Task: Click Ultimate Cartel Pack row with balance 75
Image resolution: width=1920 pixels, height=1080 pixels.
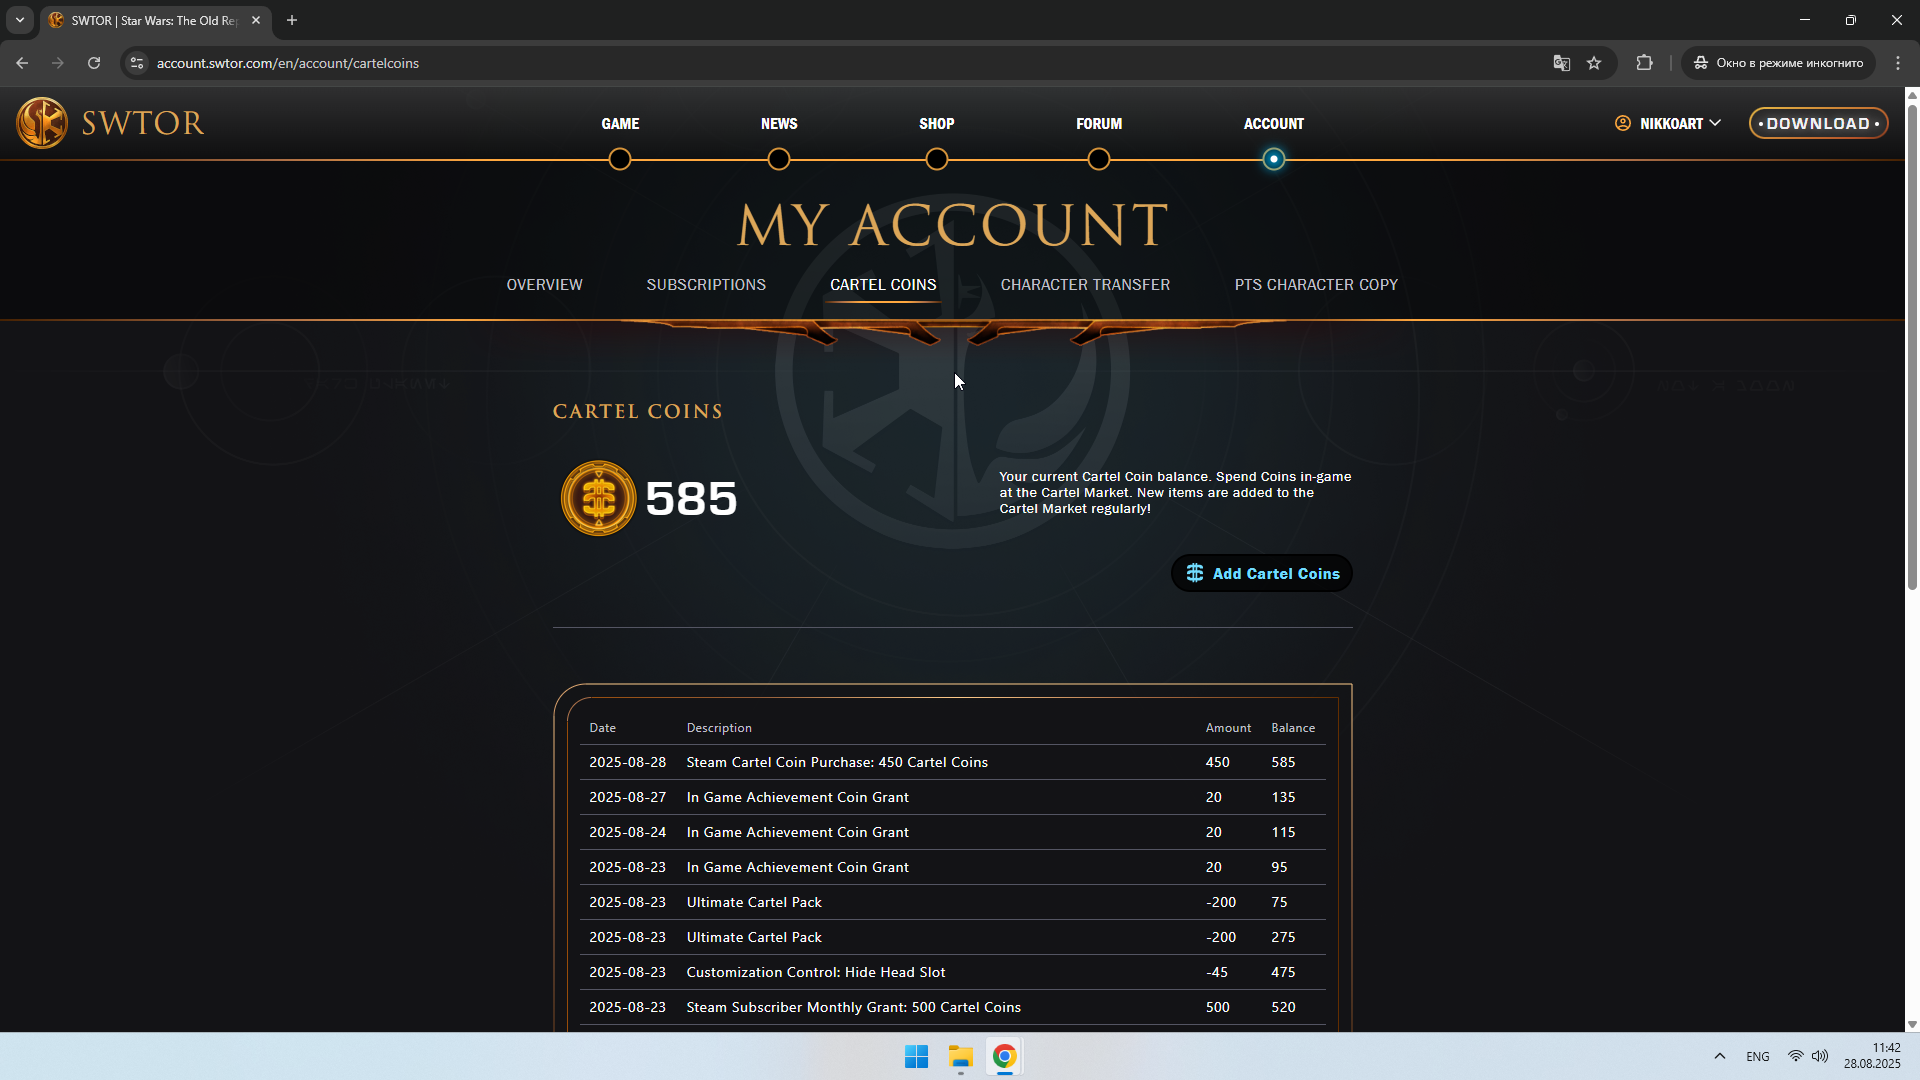Action: tap(953, 902)
